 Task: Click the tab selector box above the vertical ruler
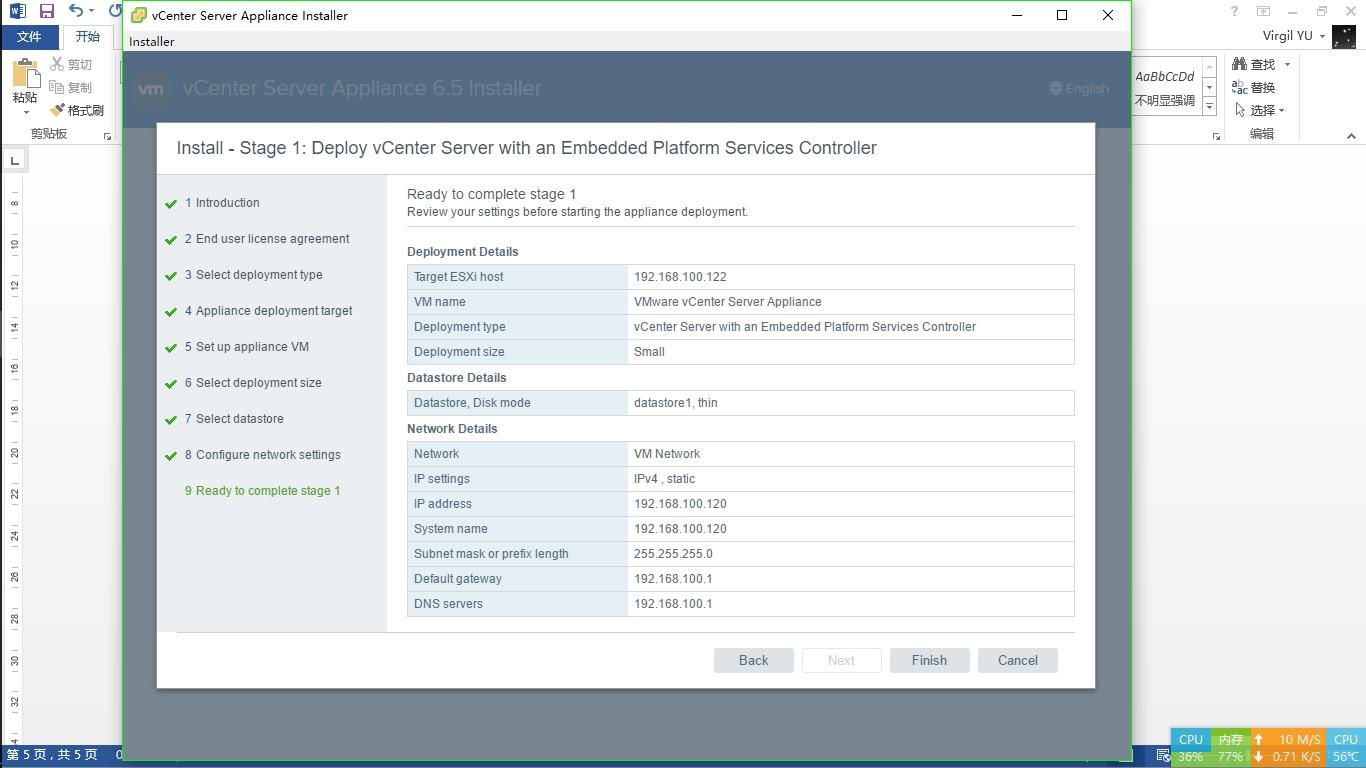pyautogui.click(x=15, y=160)
